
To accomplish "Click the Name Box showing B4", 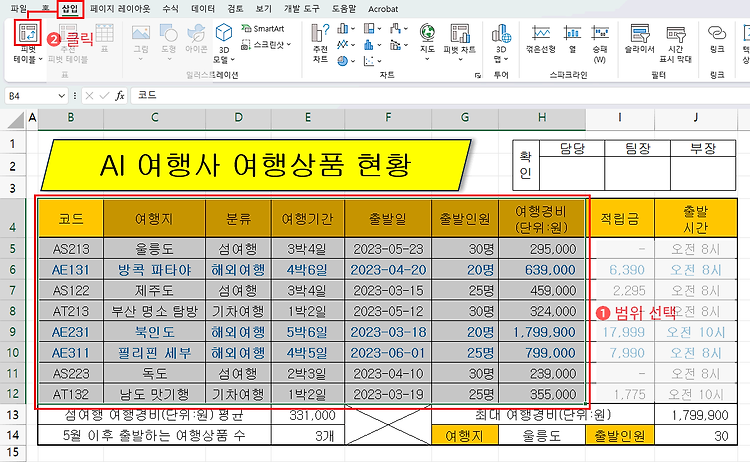I will (x=32, y=96).
